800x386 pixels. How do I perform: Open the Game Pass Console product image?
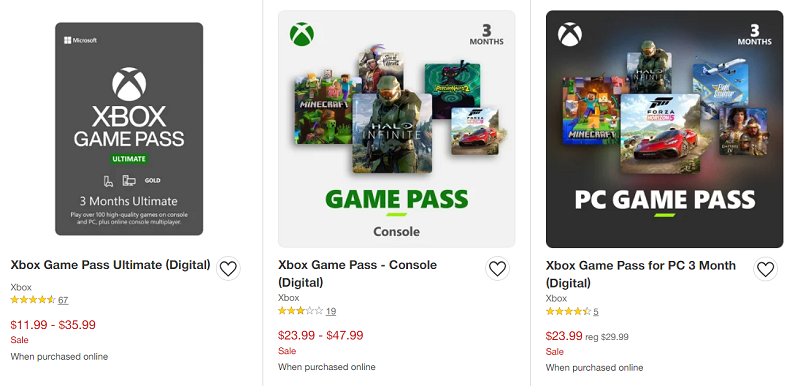coord(396,129)
